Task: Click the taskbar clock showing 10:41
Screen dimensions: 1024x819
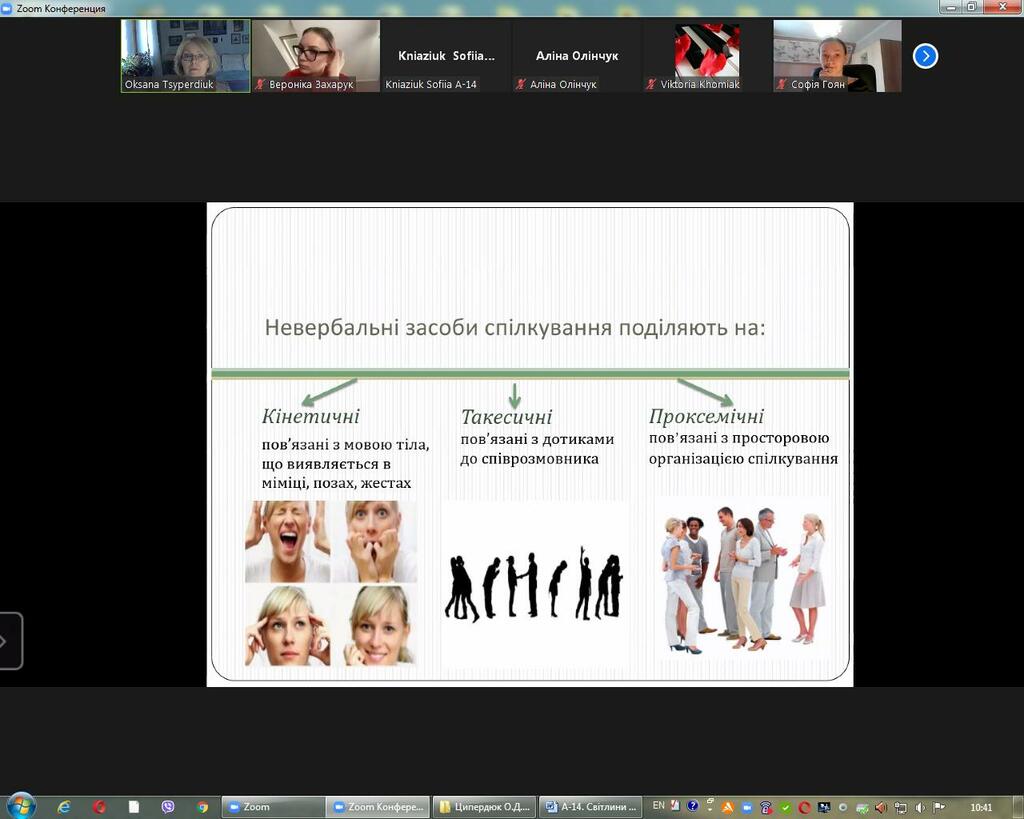Action: (x=981, y=807)
